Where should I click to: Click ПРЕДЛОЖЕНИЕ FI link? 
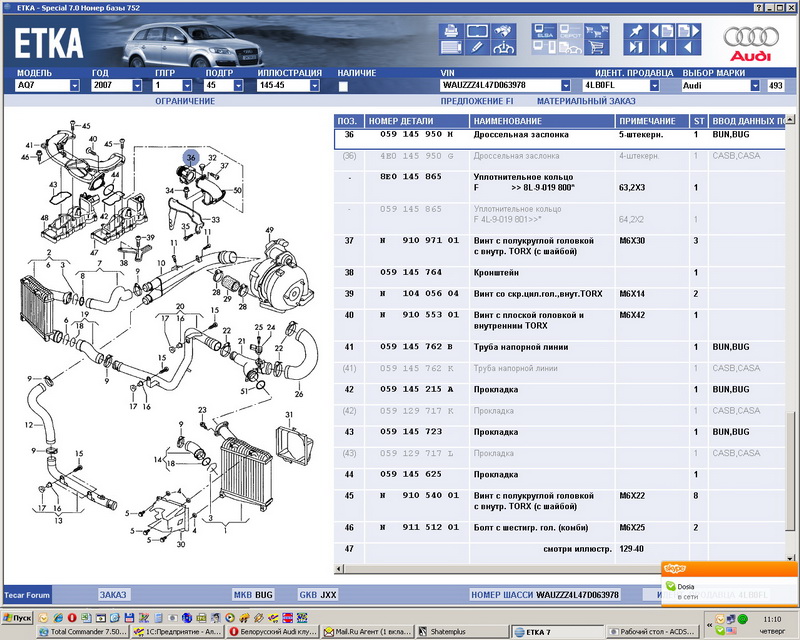(x=477, y=101)
